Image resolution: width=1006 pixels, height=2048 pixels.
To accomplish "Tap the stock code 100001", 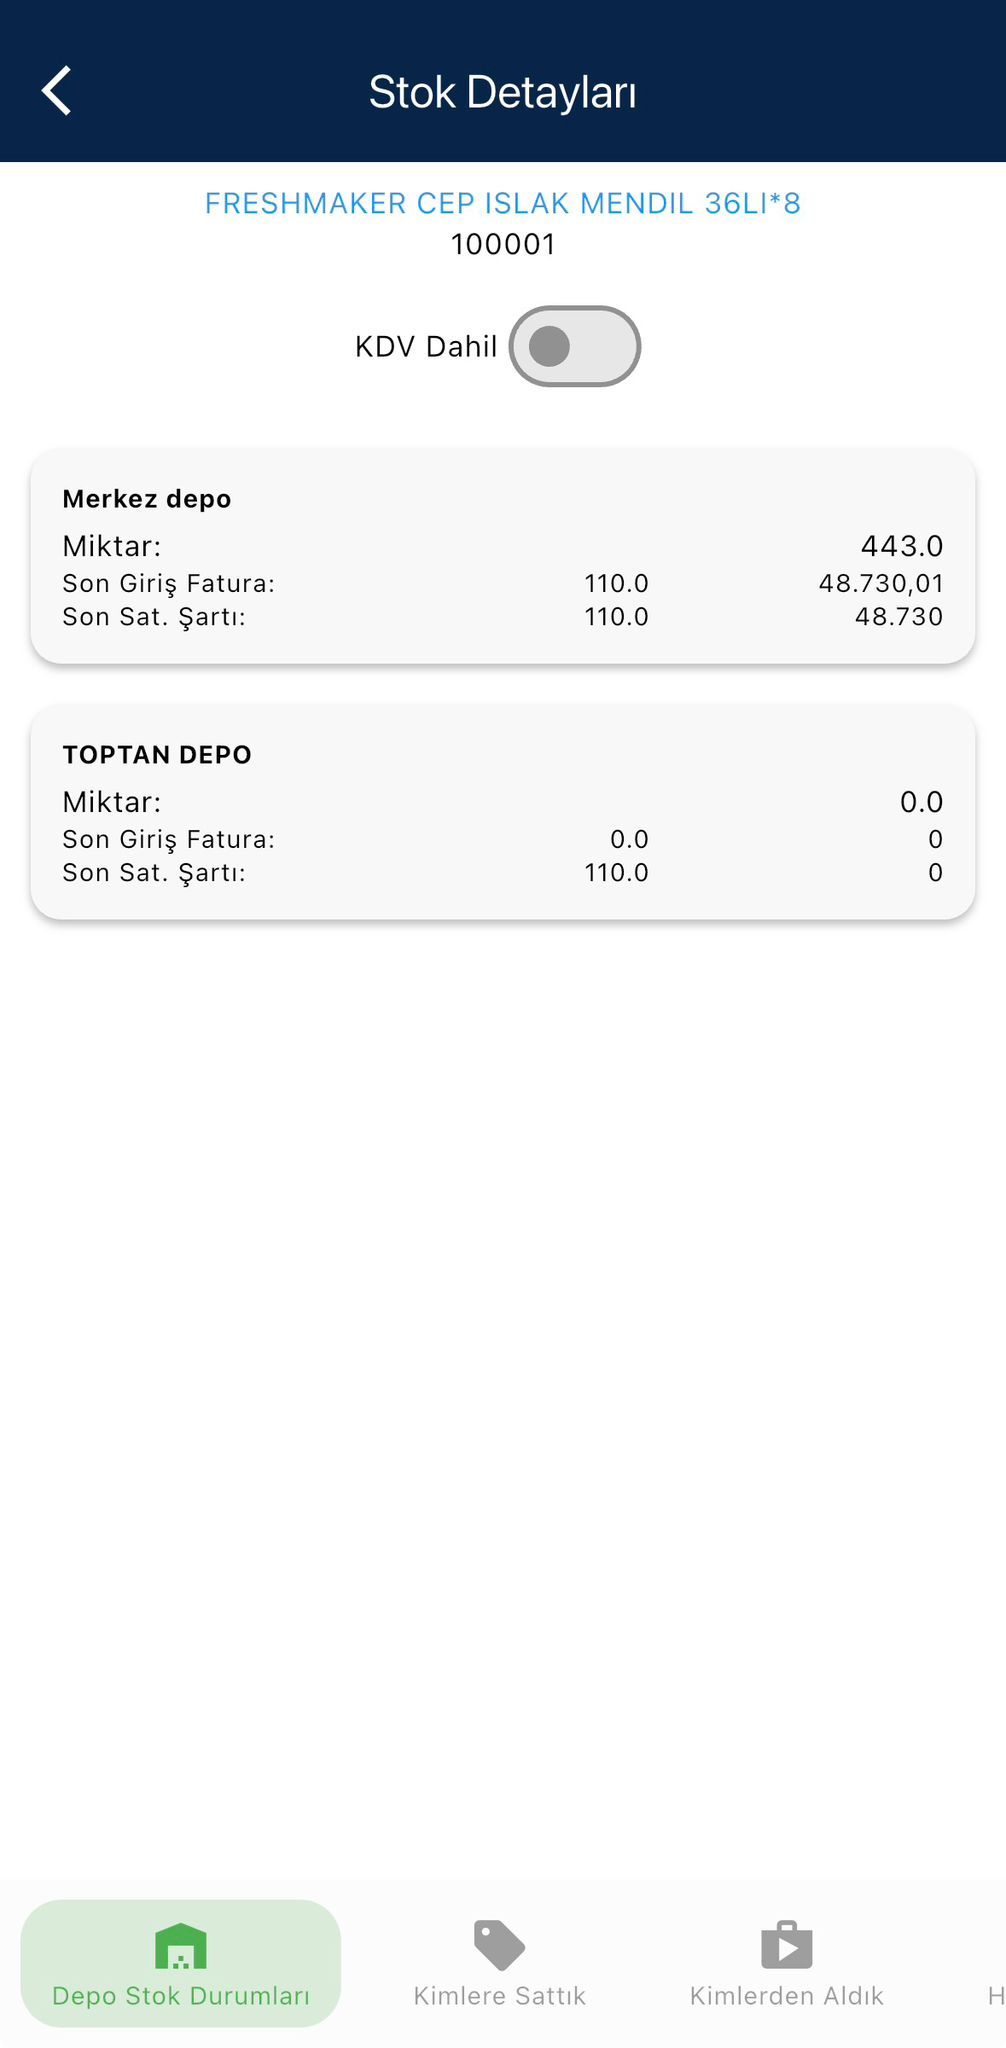I will pos(503,244).
